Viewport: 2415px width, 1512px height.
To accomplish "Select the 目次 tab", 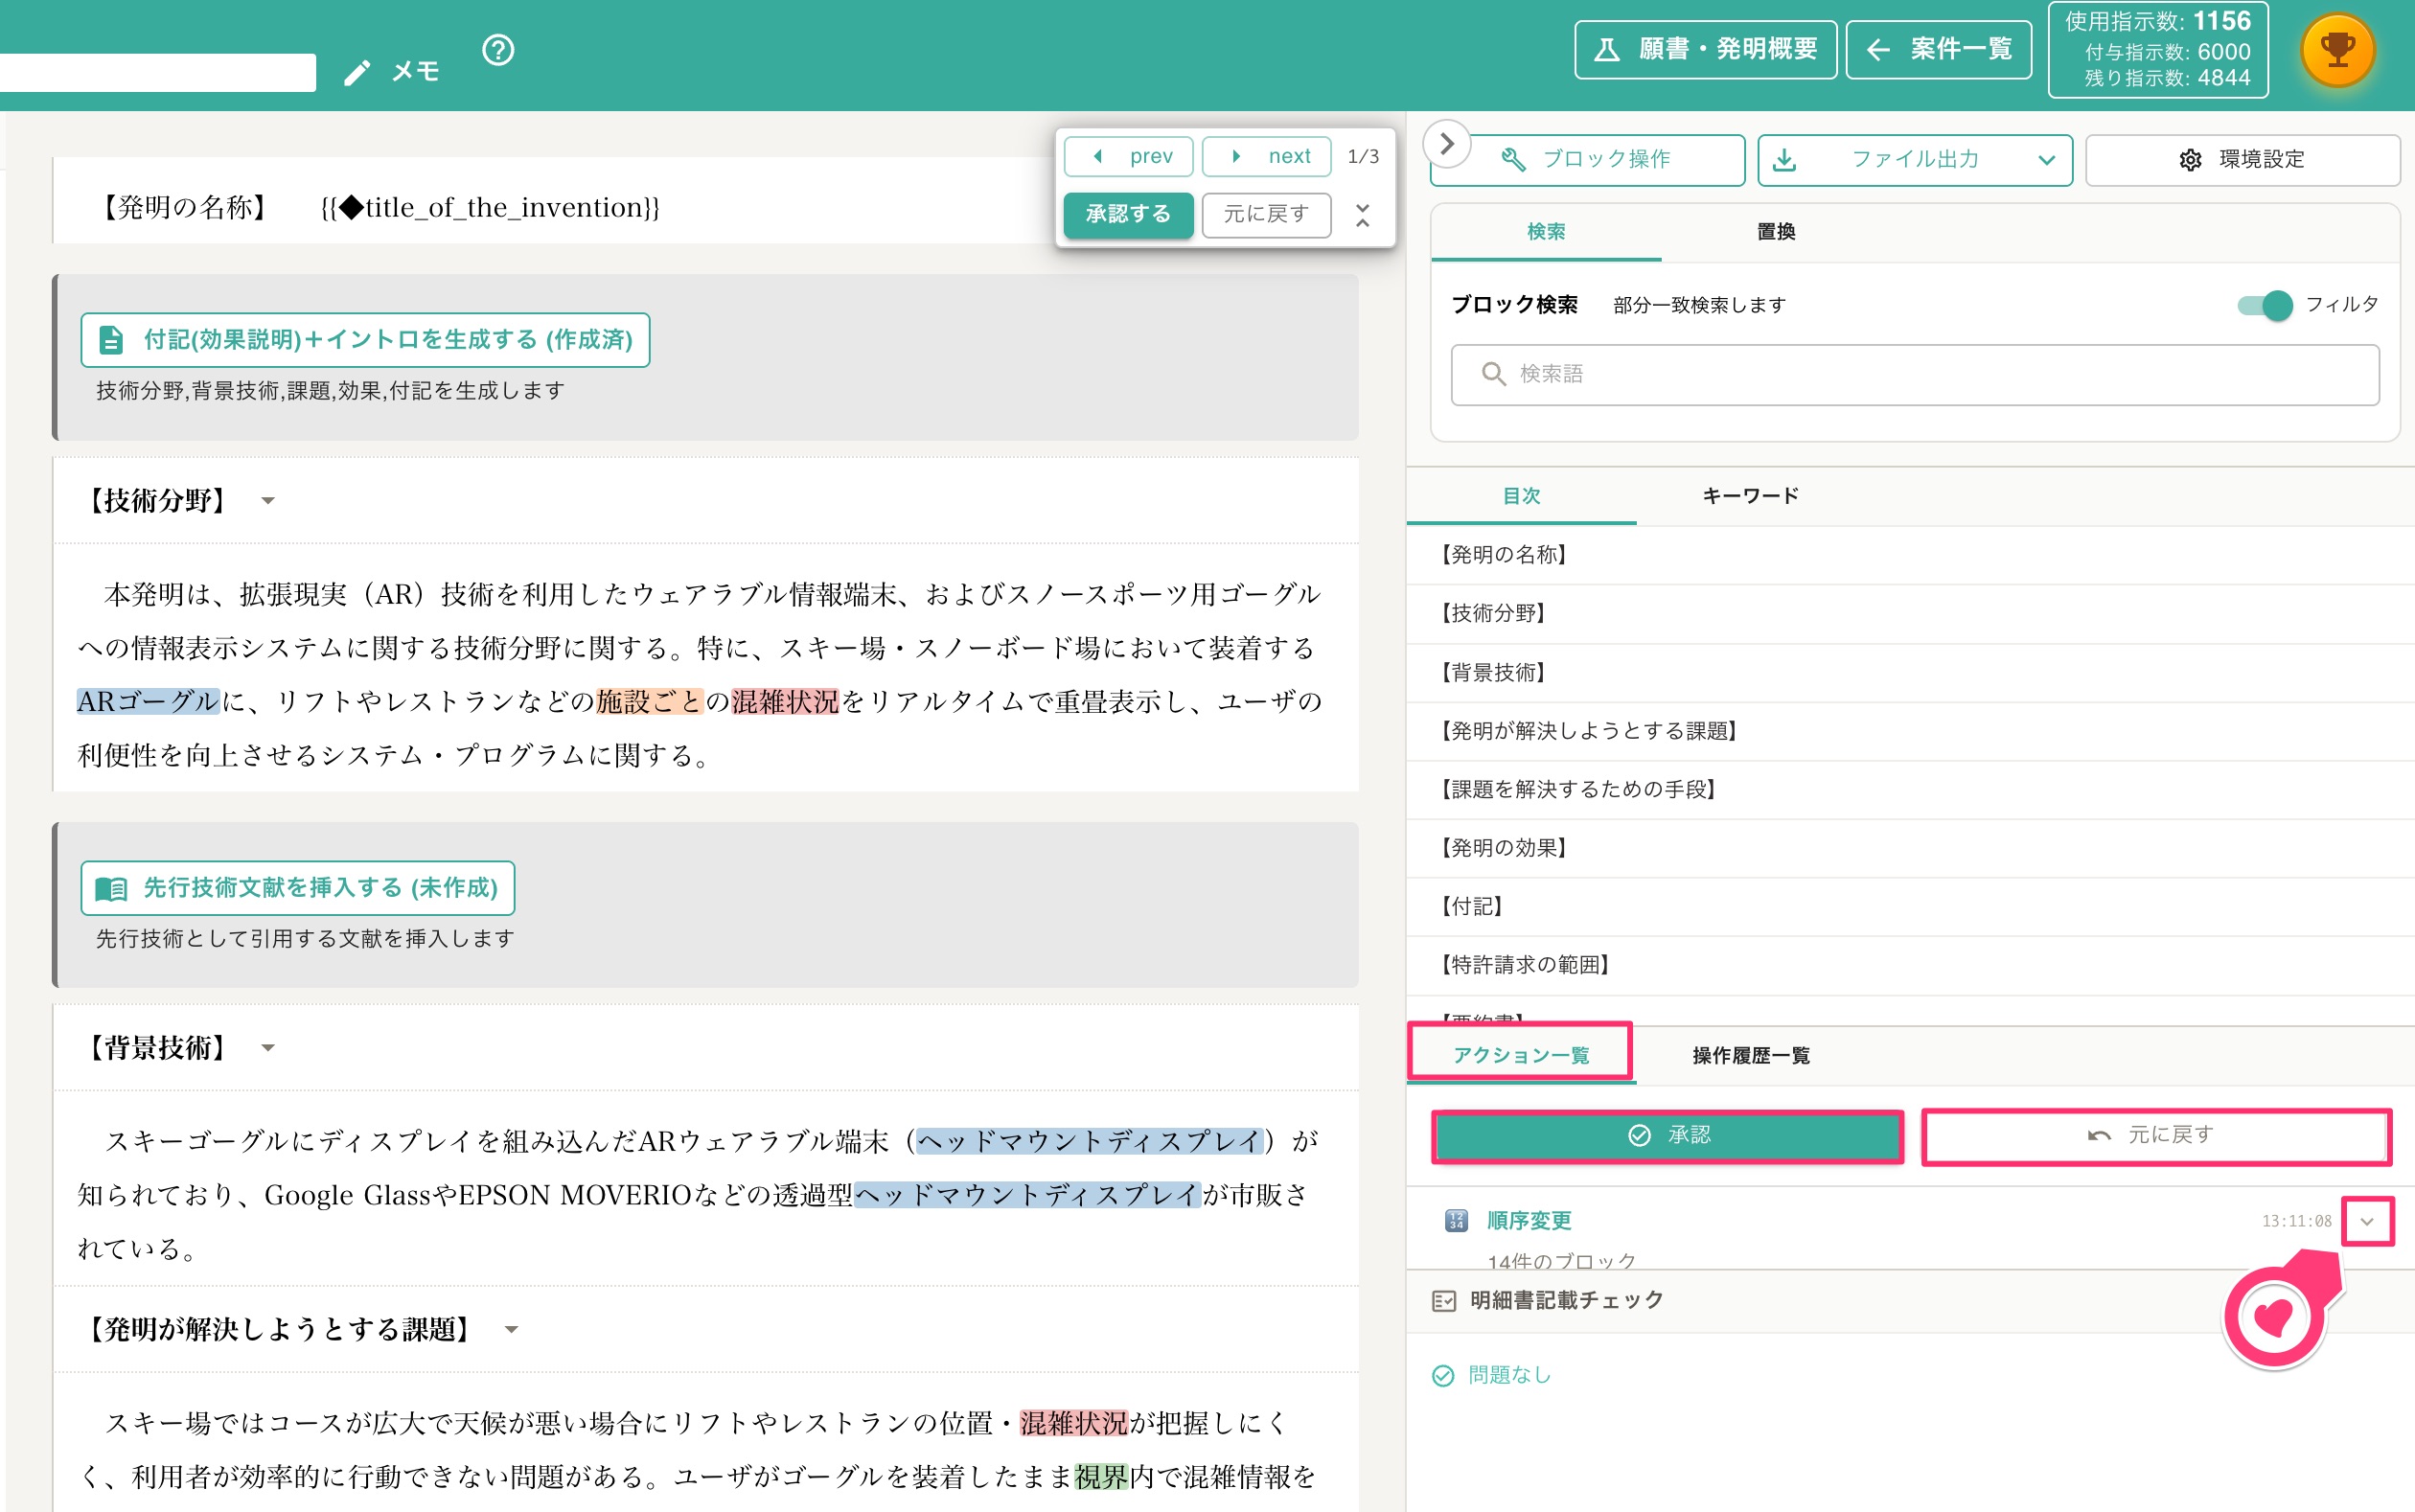I will tap(1521, 496).
